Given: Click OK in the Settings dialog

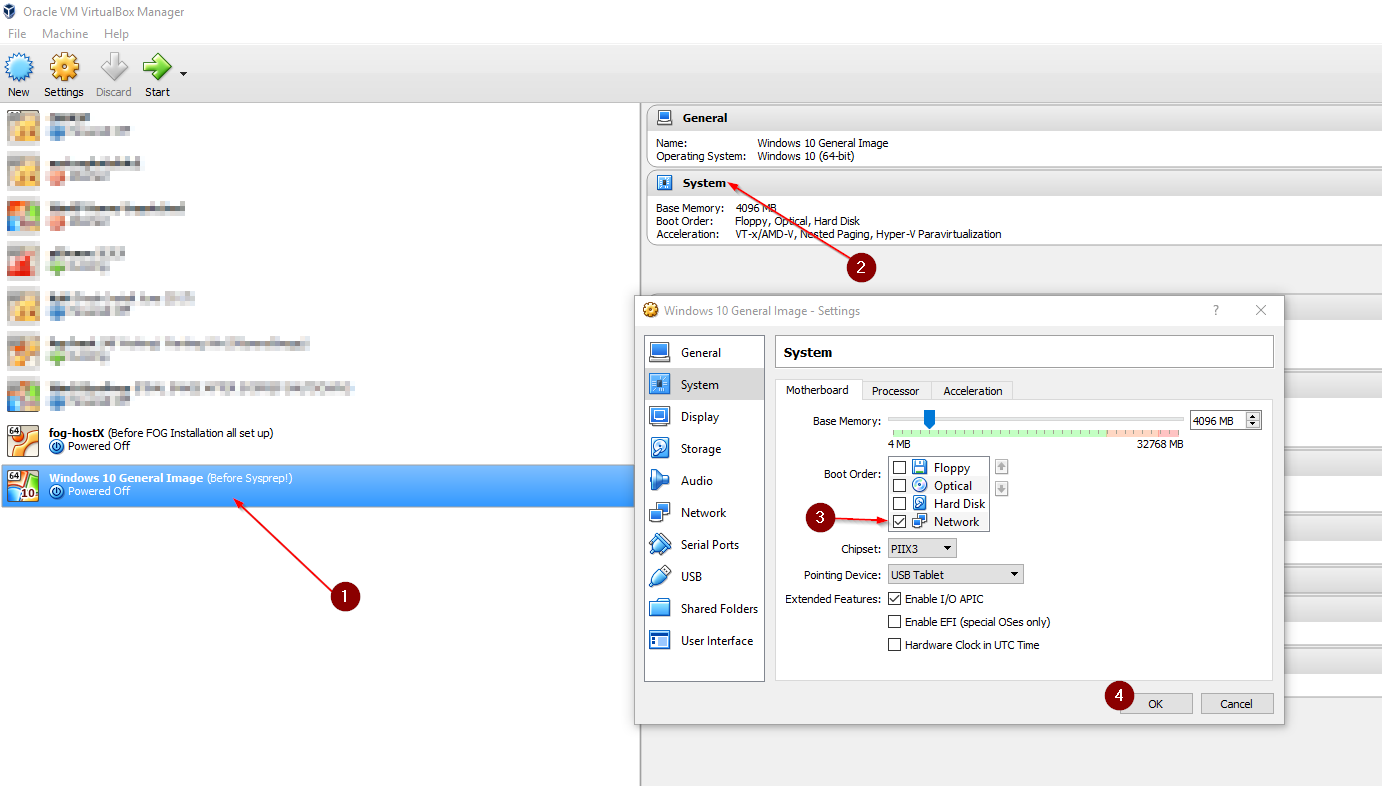Looking at the screenshot, I should point(1155,704).
